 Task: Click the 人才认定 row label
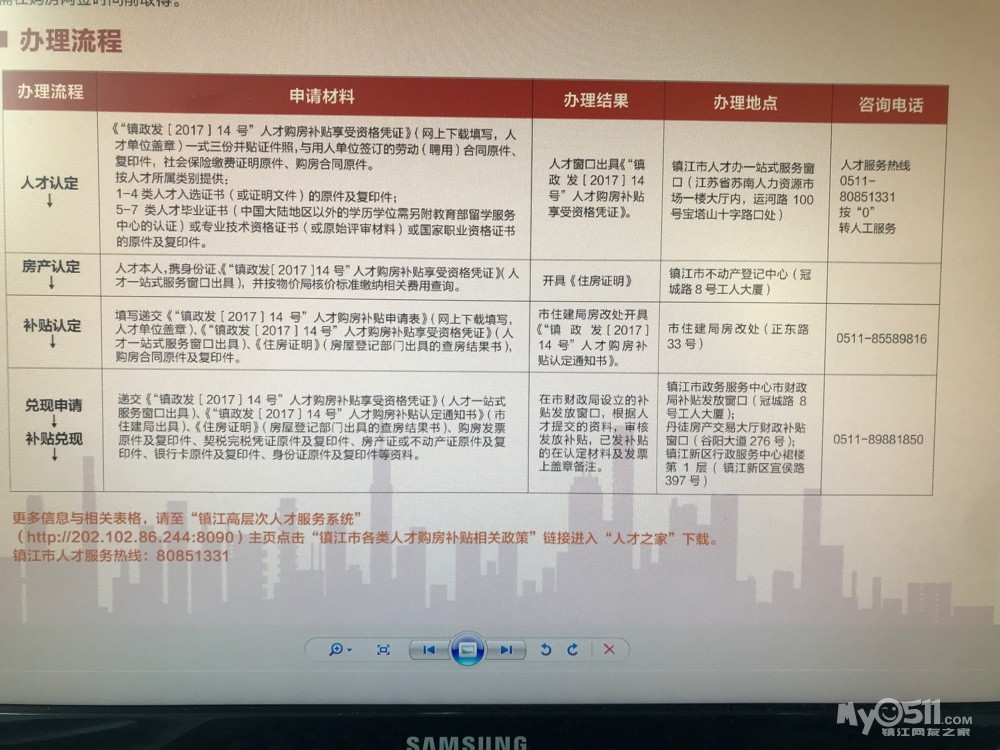pos(50,184)
